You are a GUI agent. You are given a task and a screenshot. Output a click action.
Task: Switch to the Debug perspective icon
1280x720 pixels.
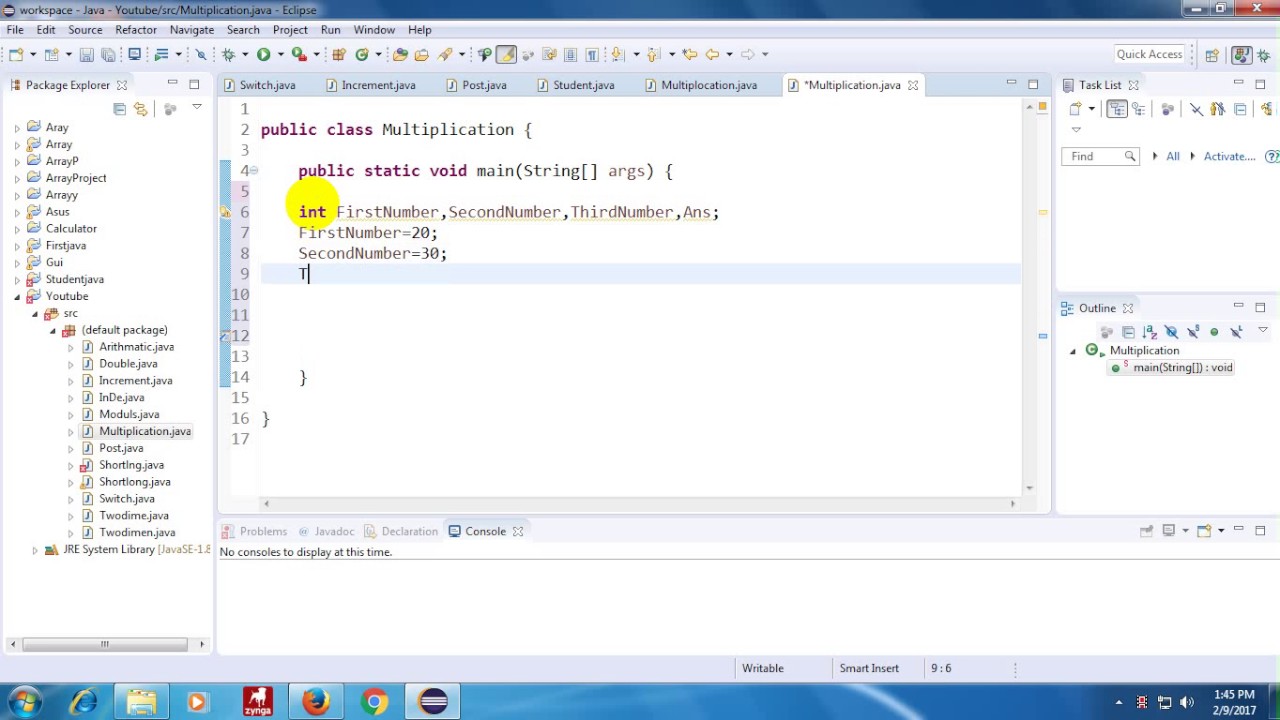click(1263, 55)
